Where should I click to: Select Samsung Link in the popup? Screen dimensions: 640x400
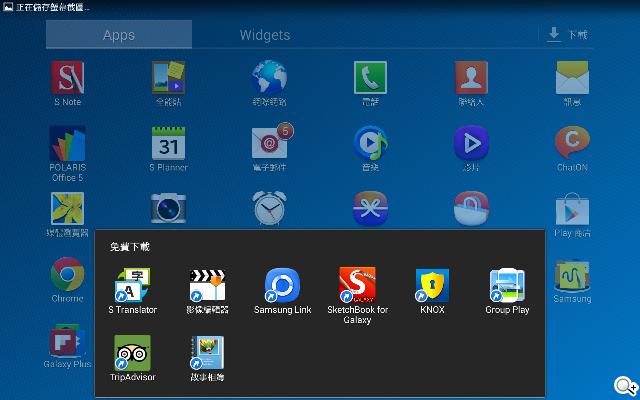click(282, 285)
